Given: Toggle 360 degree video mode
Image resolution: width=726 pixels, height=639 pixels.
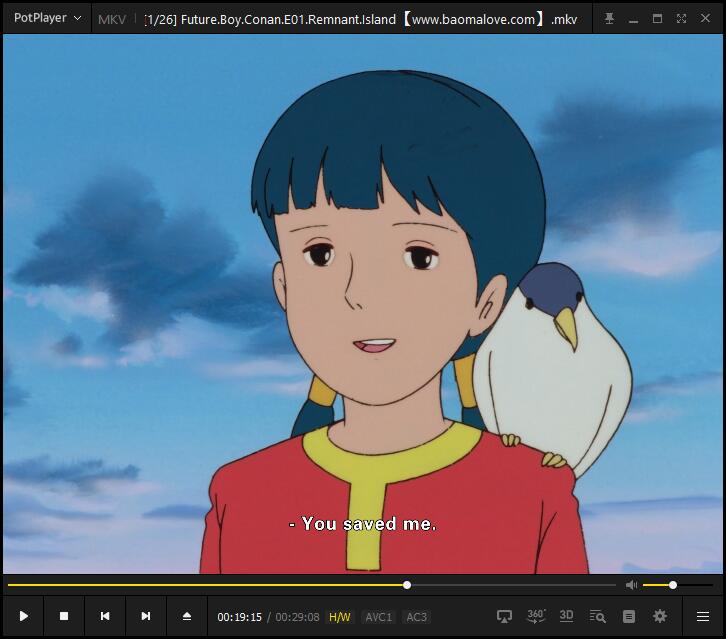Looking at the screenshot, I should click(x=536, y=616).
